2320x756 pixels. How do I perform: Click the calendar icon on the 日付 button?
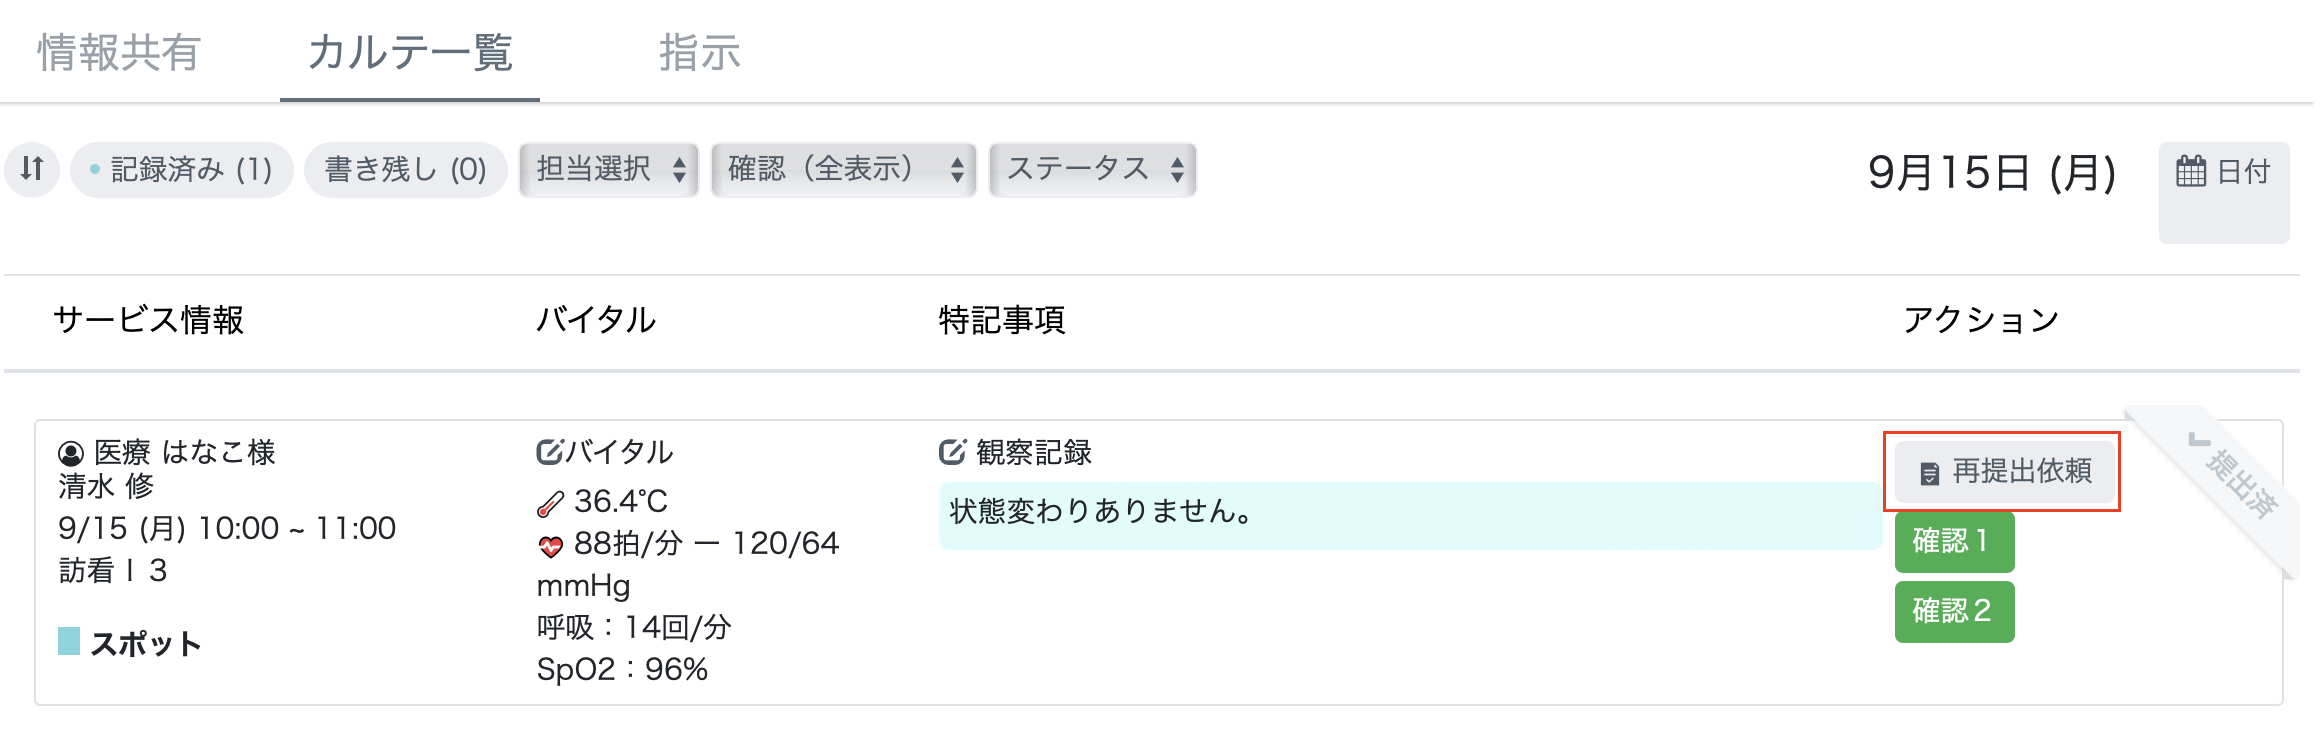pos(2192,169)
